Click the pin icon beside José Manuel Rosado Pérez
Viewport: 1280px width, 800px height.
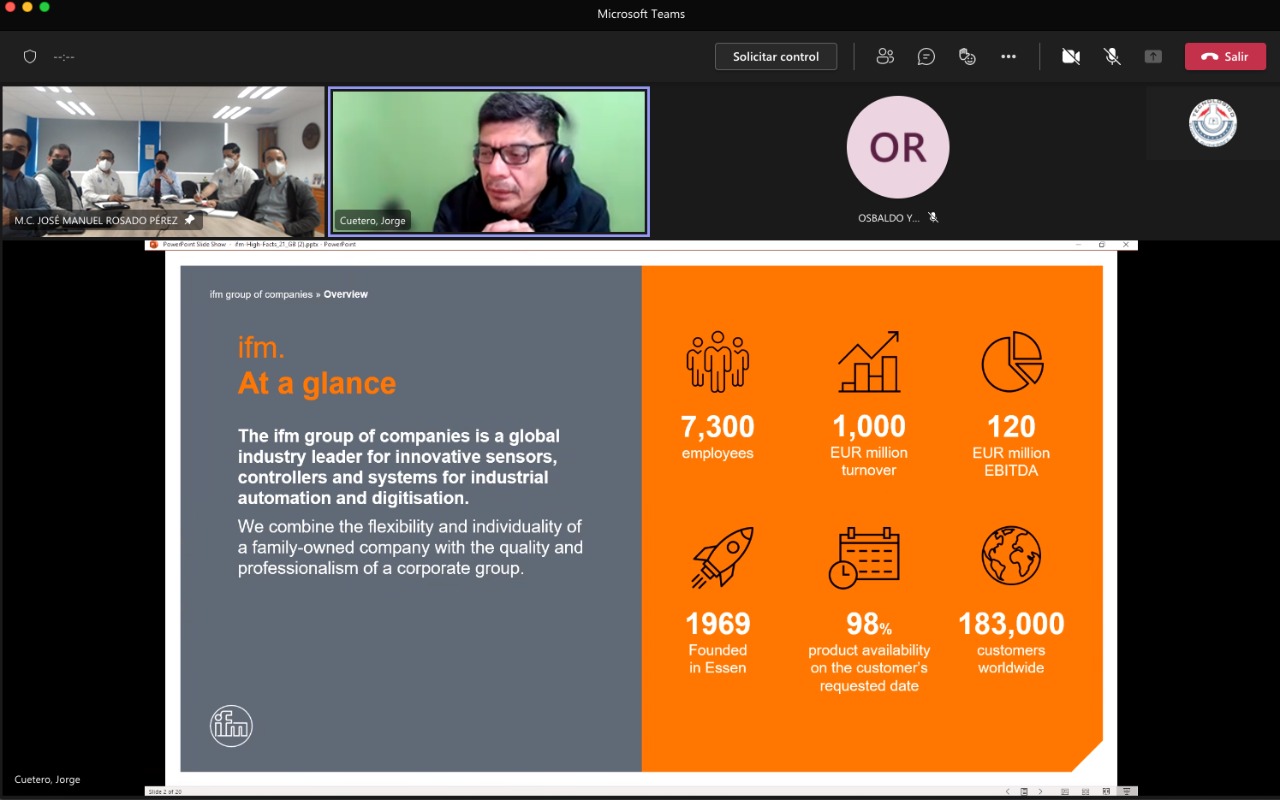(x=190, y=219)
